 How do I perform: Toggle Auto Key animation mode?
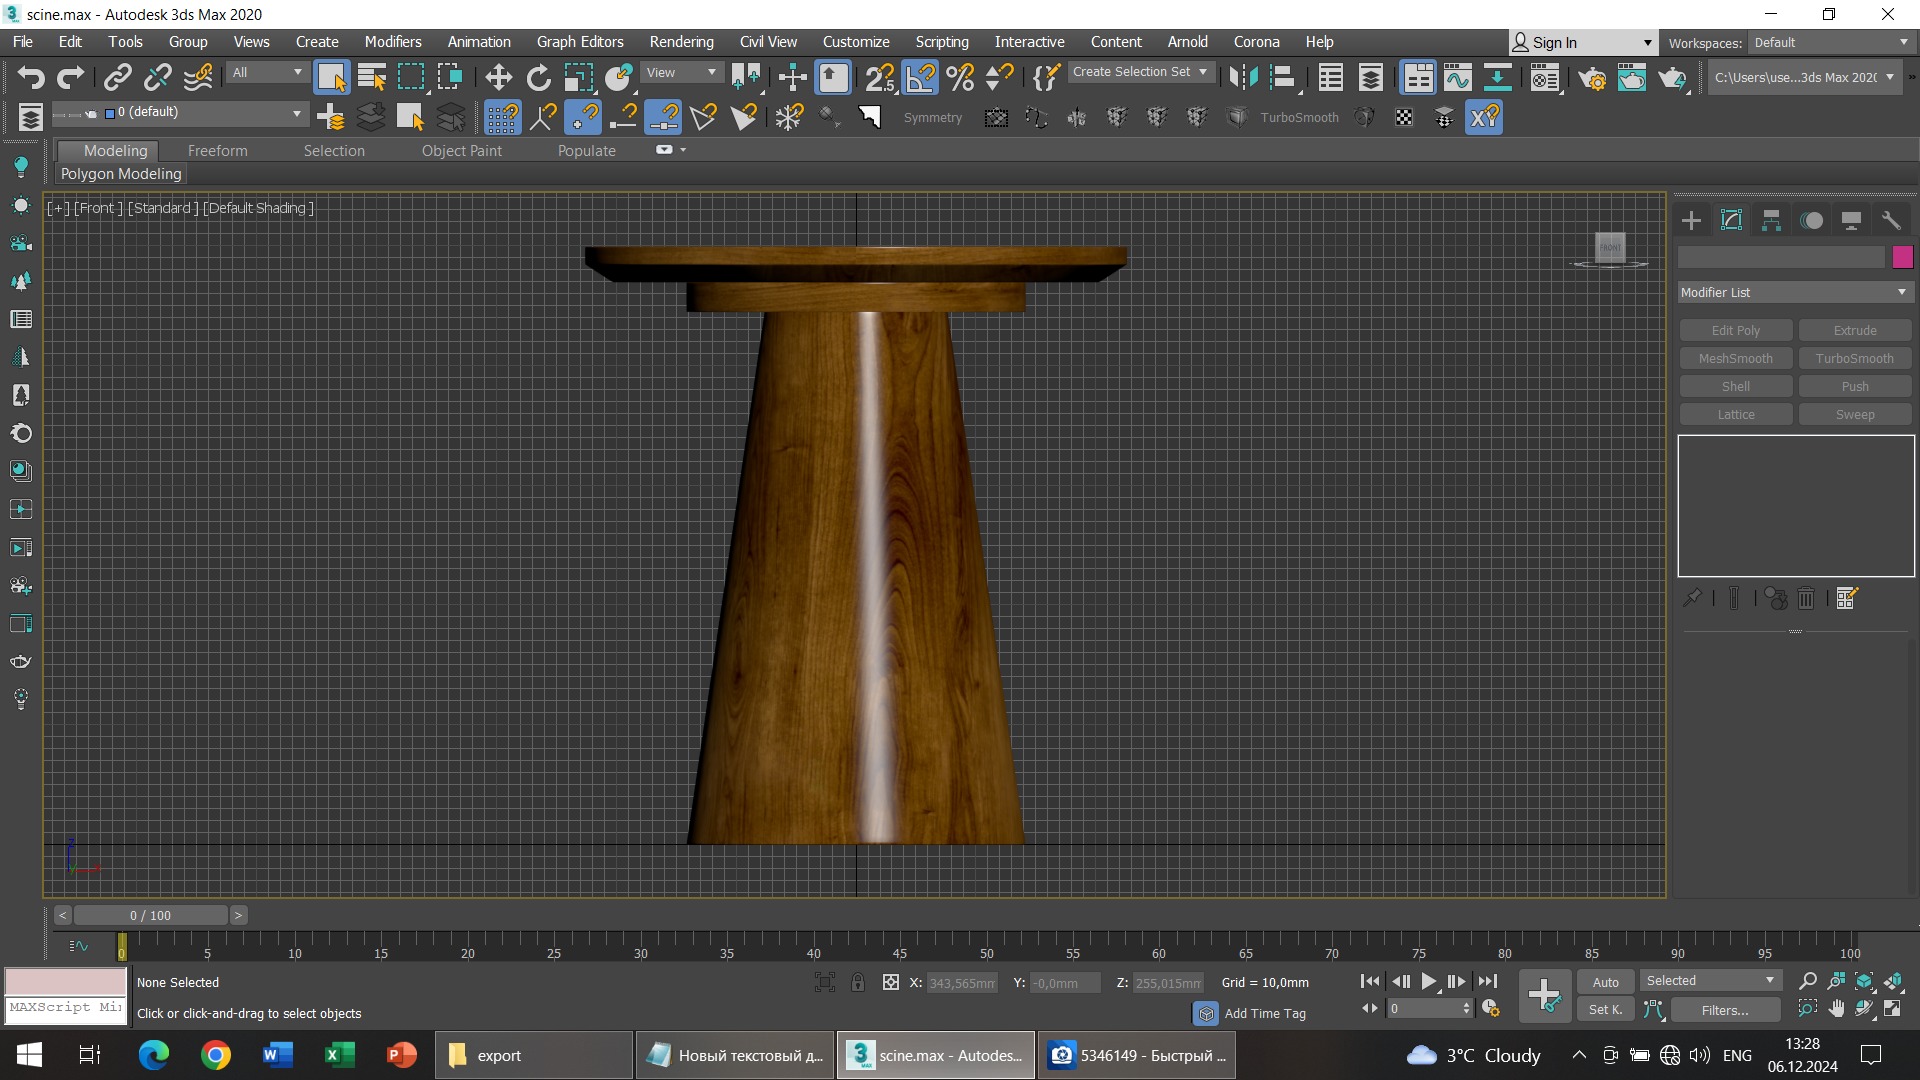pos(1606,982)
